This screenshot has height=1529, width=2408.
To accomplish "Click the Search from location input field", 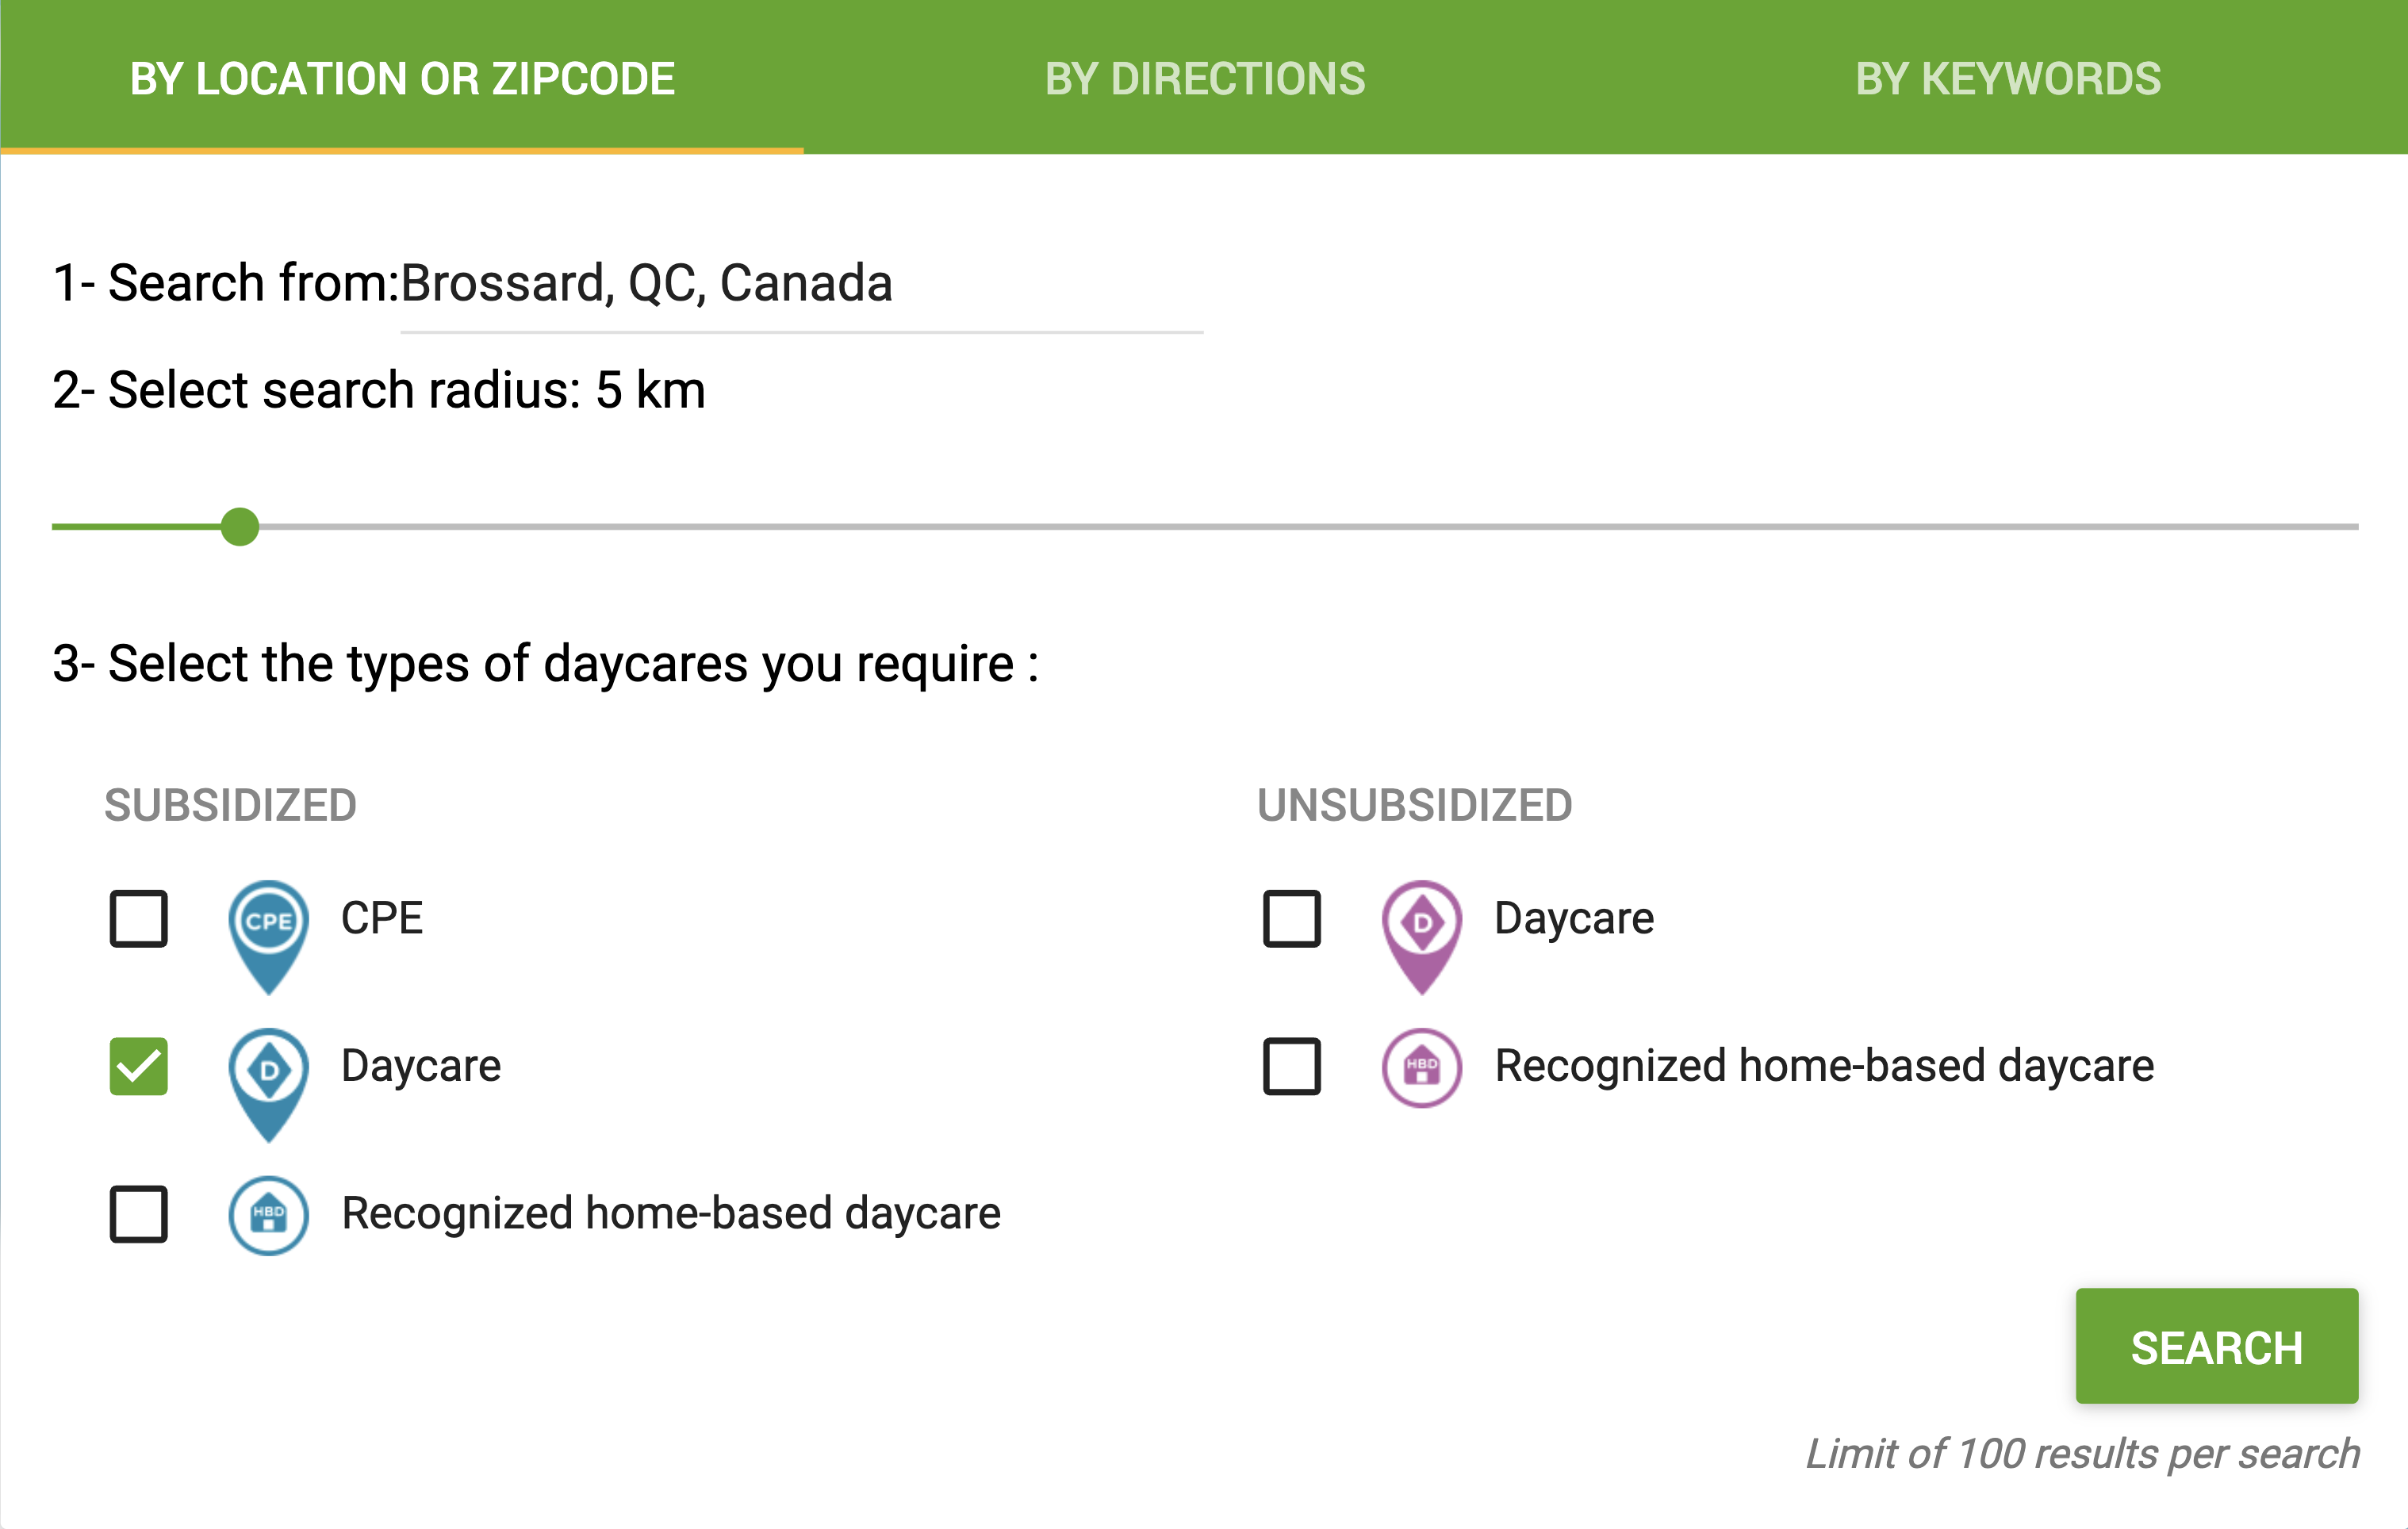I will (801, 284).
